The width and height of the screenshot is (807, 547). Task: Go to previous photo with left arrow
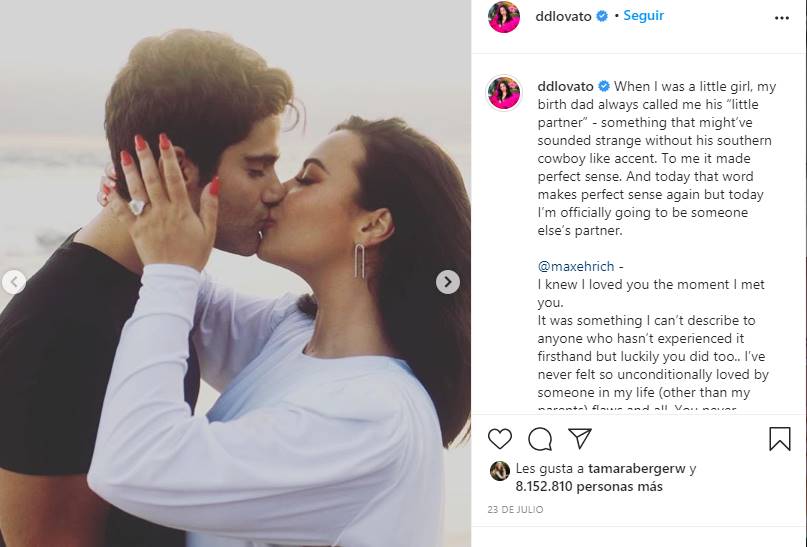point(14,282)
